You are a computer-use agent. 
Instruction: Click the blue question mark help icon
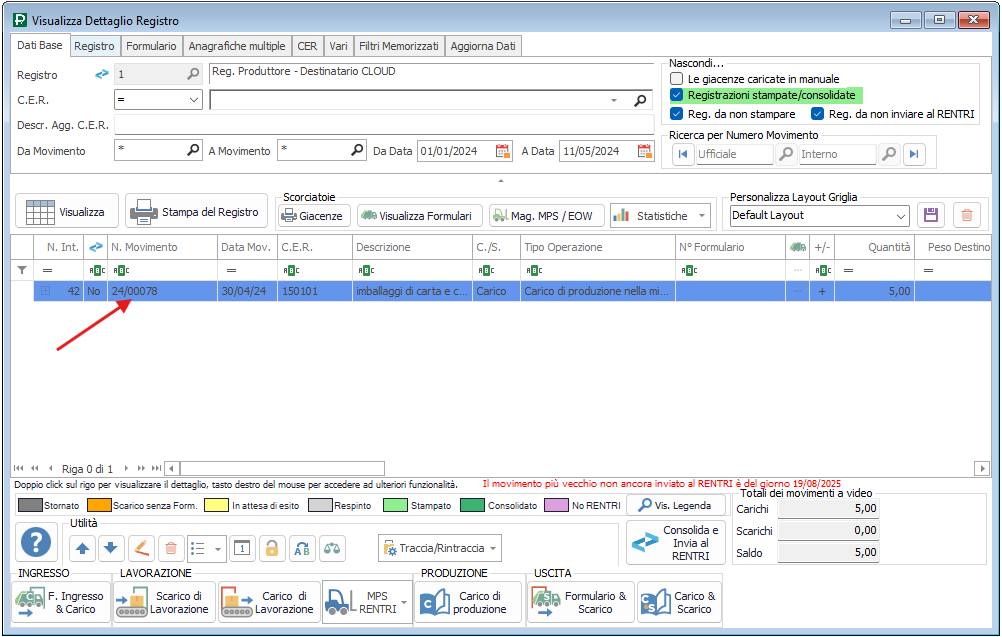point(36,543)
